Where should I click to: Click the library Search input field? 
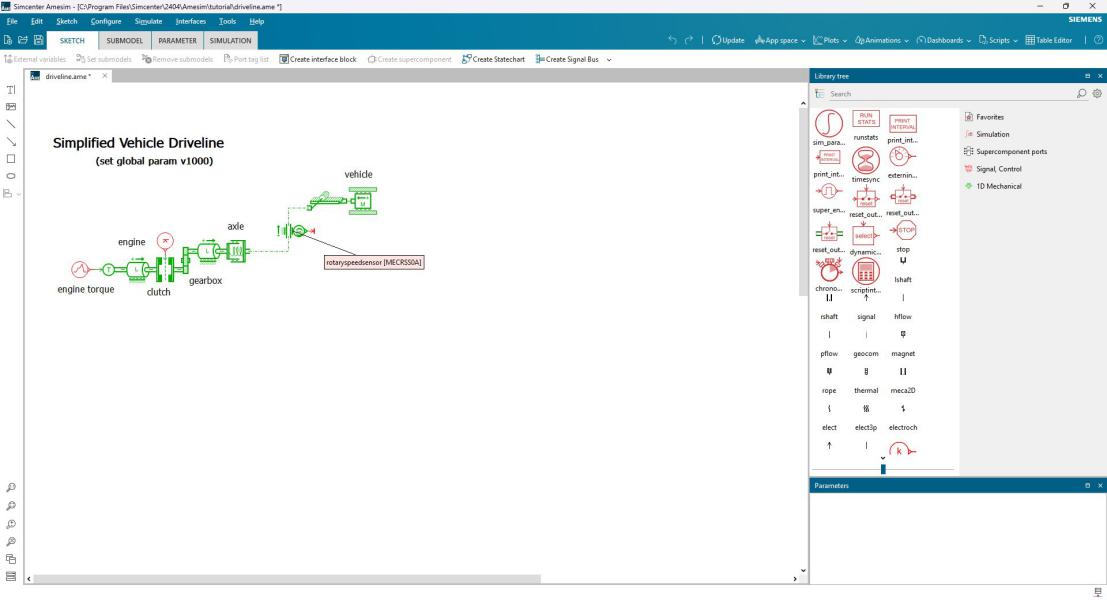(x=950, y=94)
